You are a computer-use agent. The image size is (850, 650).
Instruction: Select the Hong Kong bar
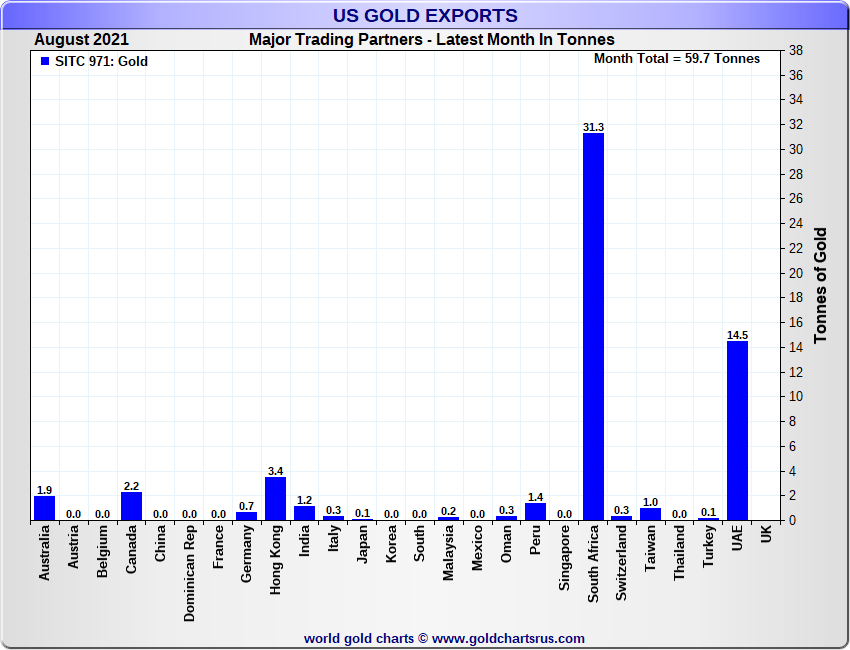[275, 499]
